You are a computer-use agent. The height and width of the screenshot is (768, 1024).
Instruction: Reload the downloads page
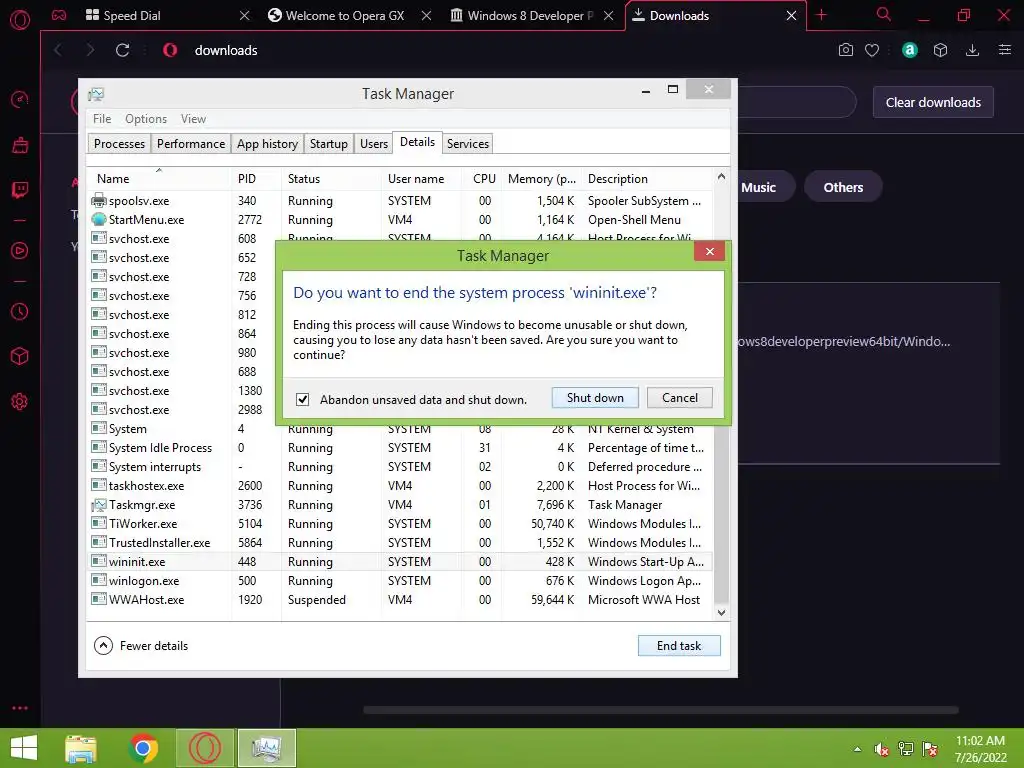click(x=122, y=50)
